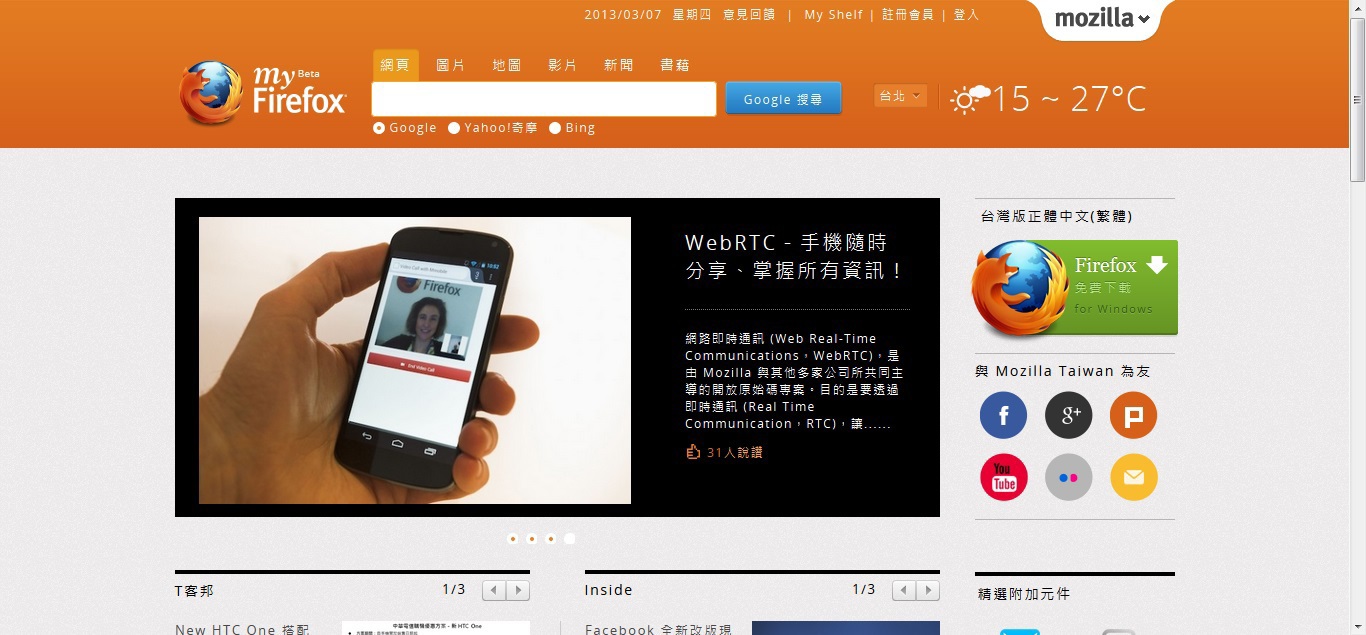
Task: Select the 圖片 search tab
Action: click(x=451, y=65)
